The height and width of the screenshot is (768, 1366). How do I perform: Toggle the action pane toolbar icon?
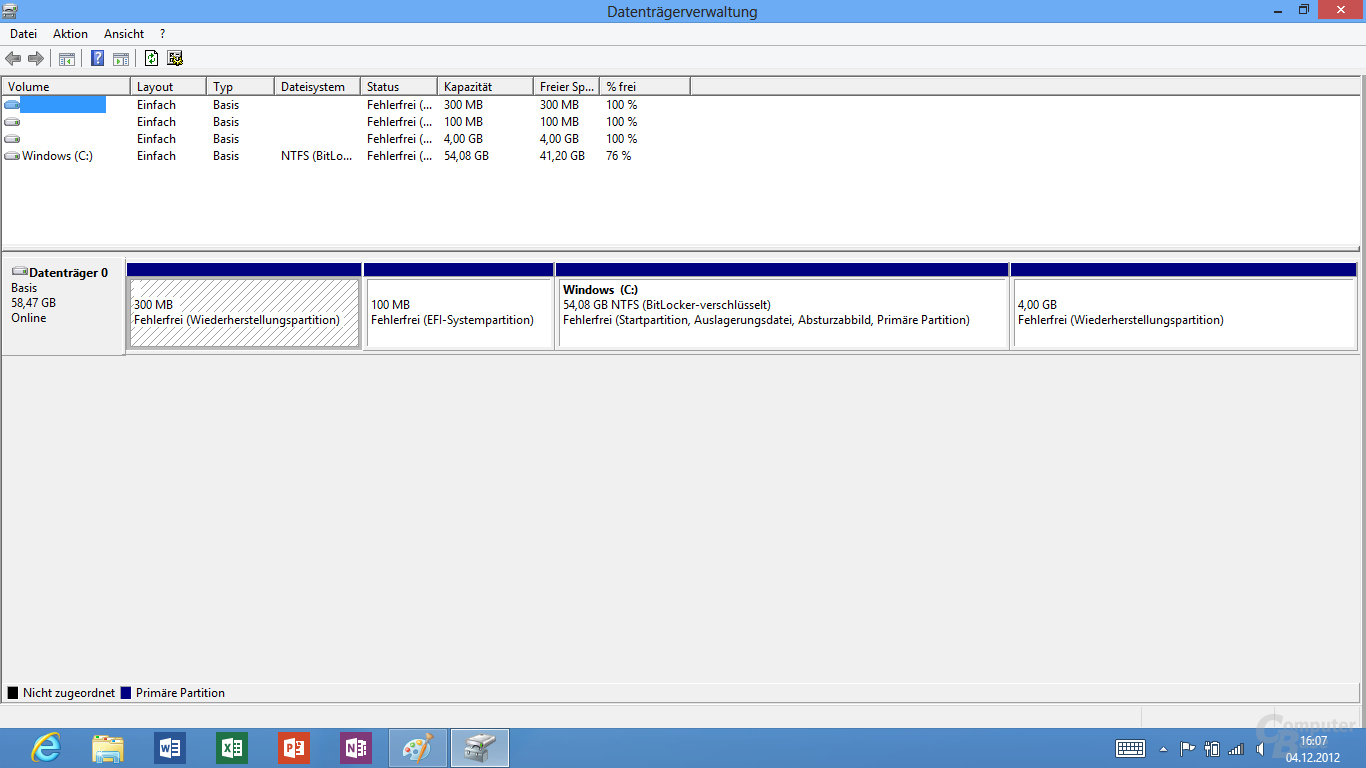point(121,59)
